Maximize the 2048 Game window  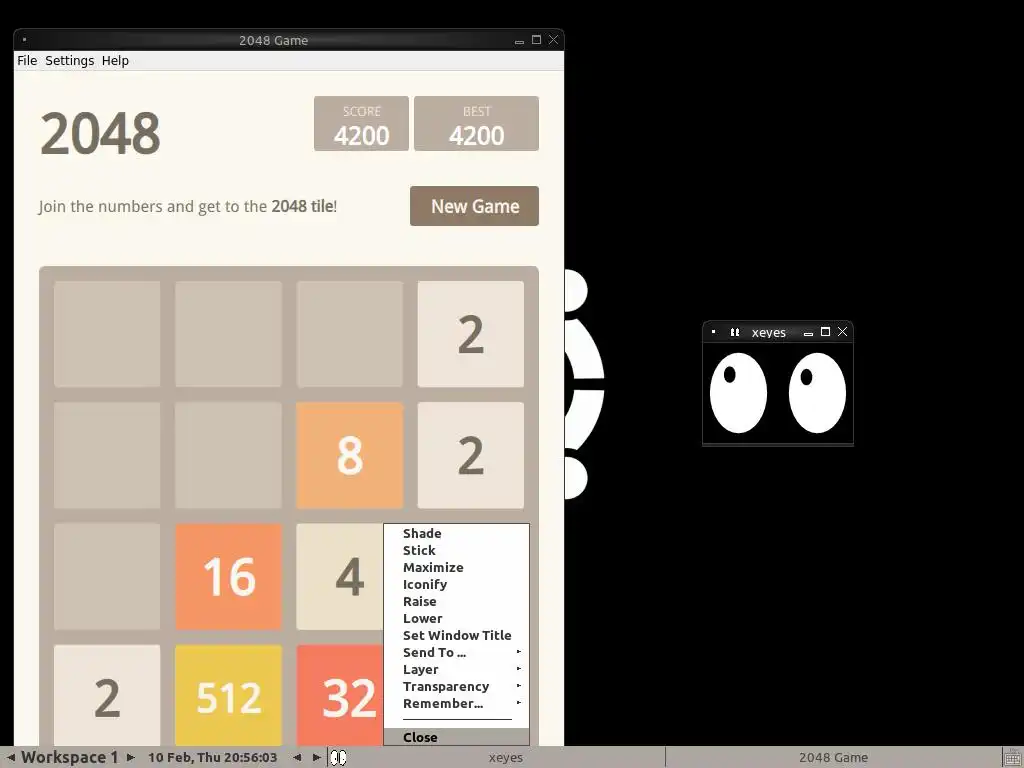tap(536, 40)
